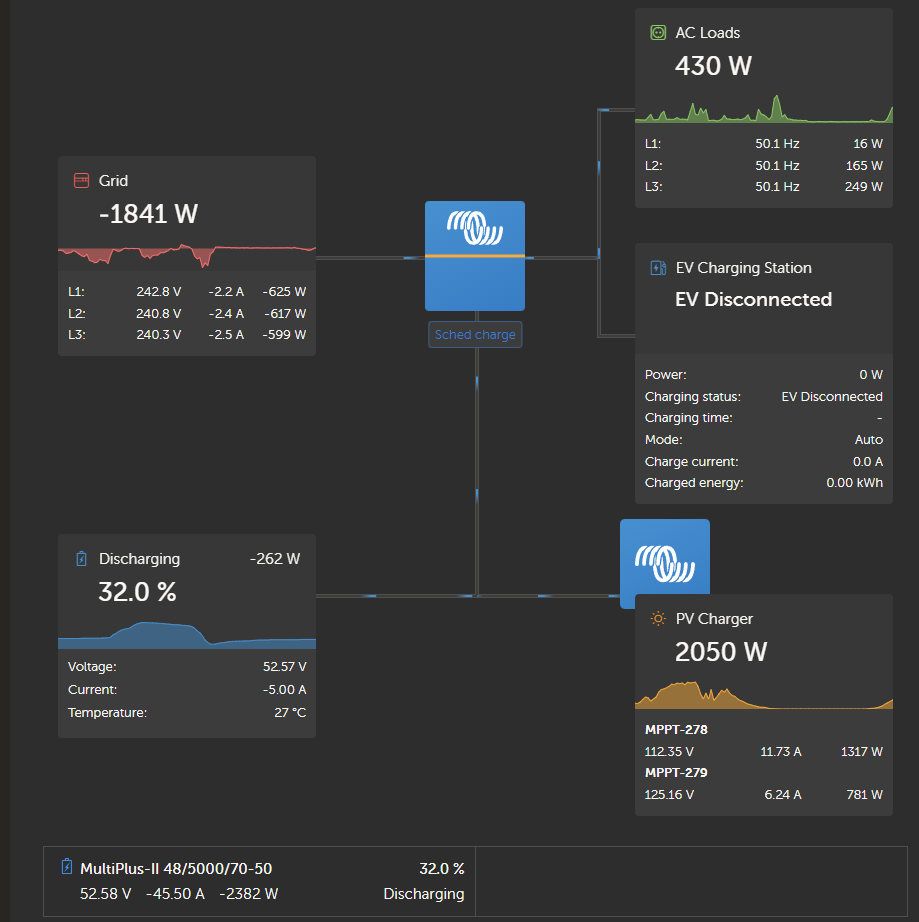Open the Sched charge control
The height and width of the screenshot is (922, 919).
(x=474, y=334)
